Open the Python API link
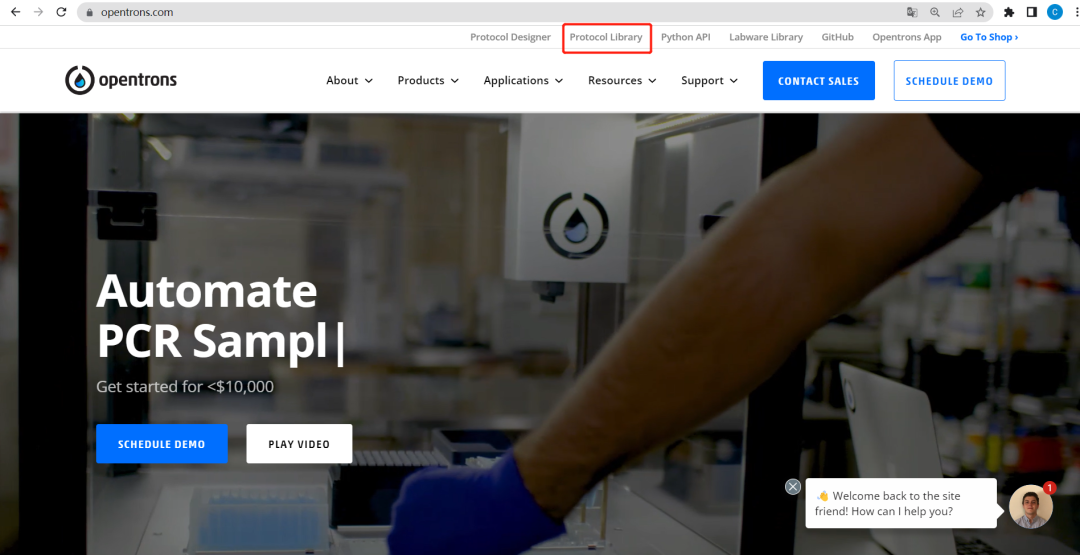The width and height of the screenshot is (1080, 555). (x=685, y=37)
